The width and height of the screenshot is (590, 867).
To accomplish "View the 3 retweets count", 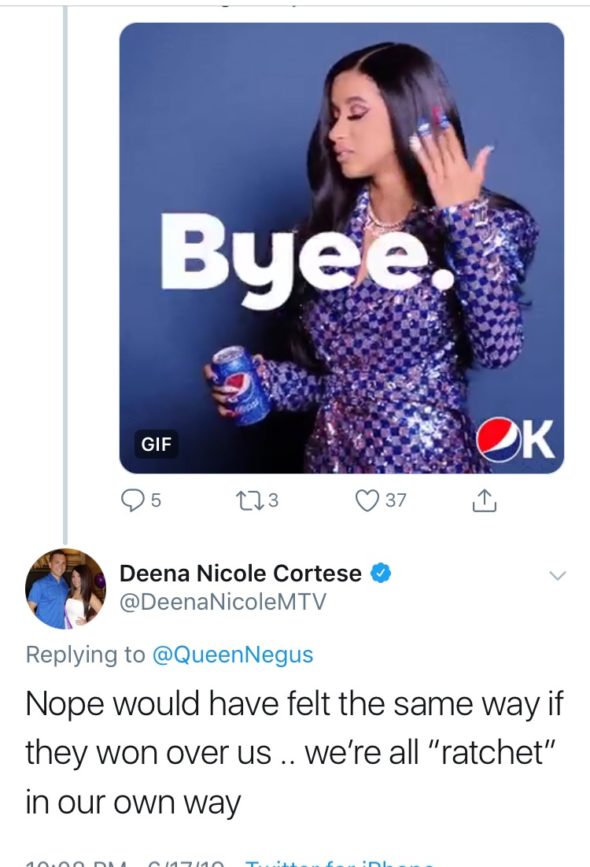I will 273,500.
